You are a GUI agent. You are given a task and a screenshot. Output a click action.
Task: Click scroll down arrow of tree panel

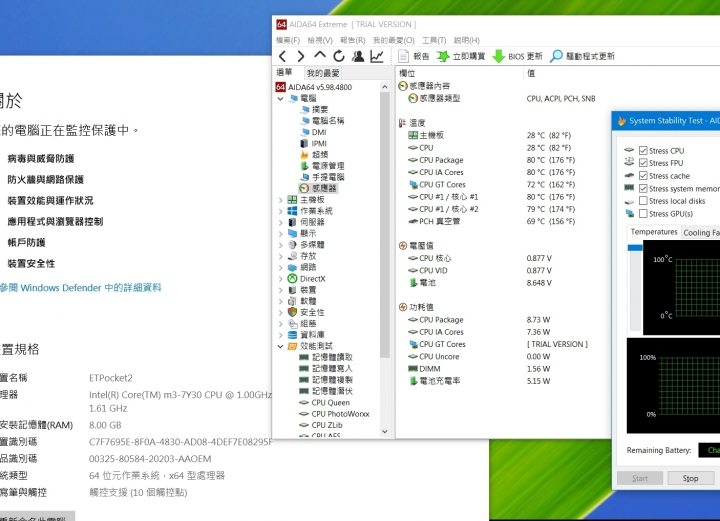click(x=385, y=431)
